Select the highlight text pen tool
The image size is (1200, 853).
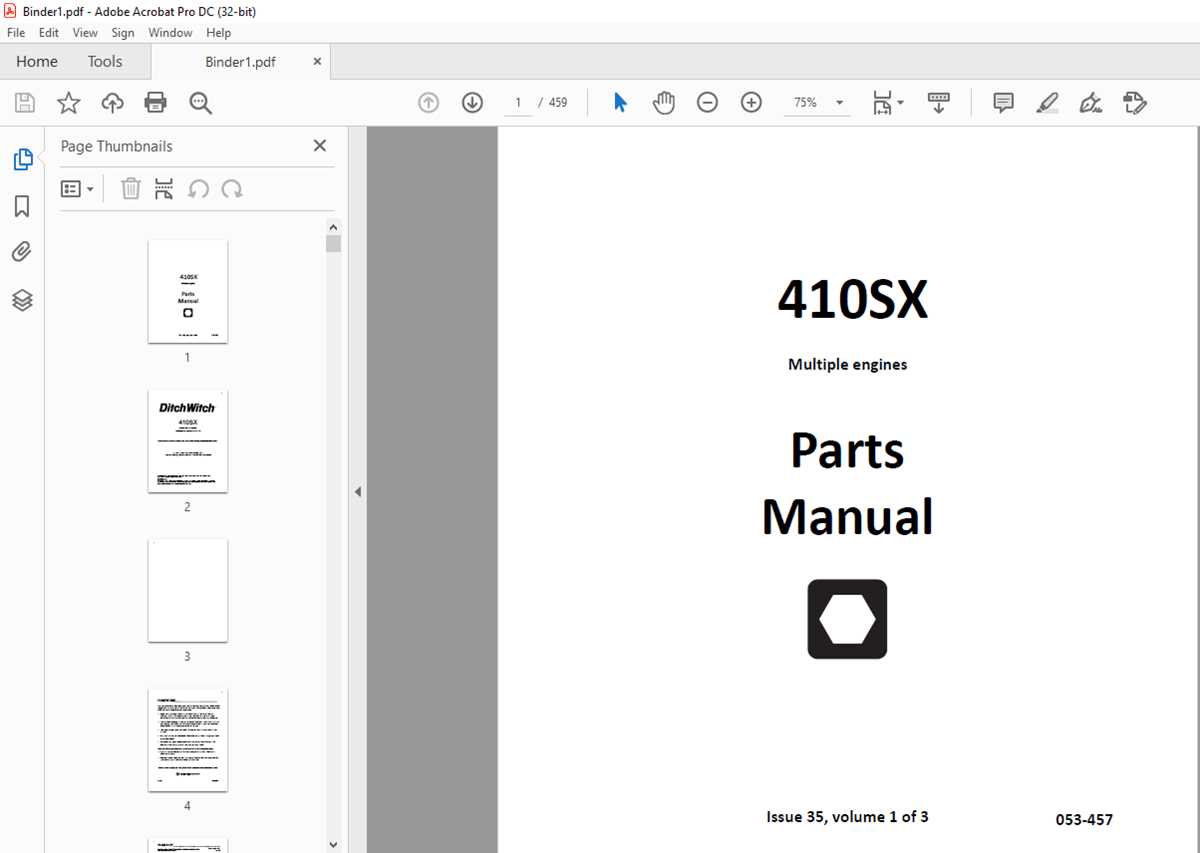tap(1047, 103)
